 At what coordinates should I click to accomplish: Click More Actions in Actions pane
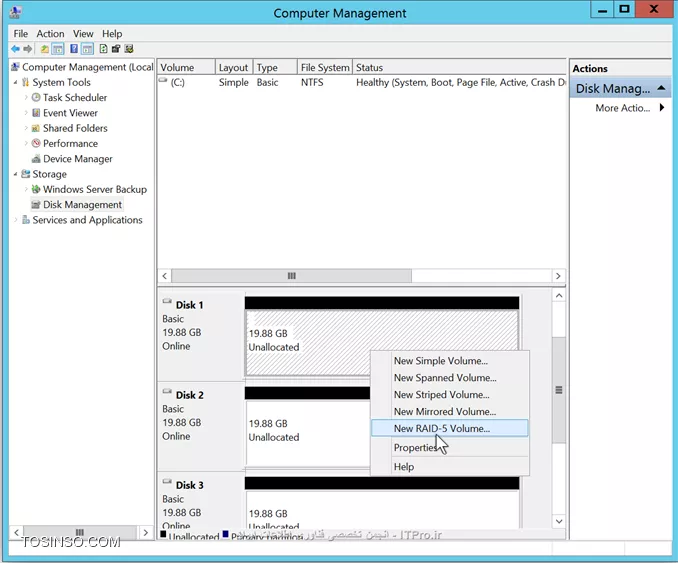[623, 108]
